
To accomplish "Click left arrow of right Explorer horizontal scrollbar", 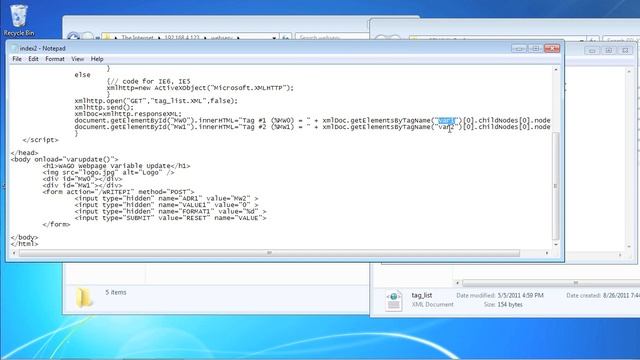I will [458, 283].
